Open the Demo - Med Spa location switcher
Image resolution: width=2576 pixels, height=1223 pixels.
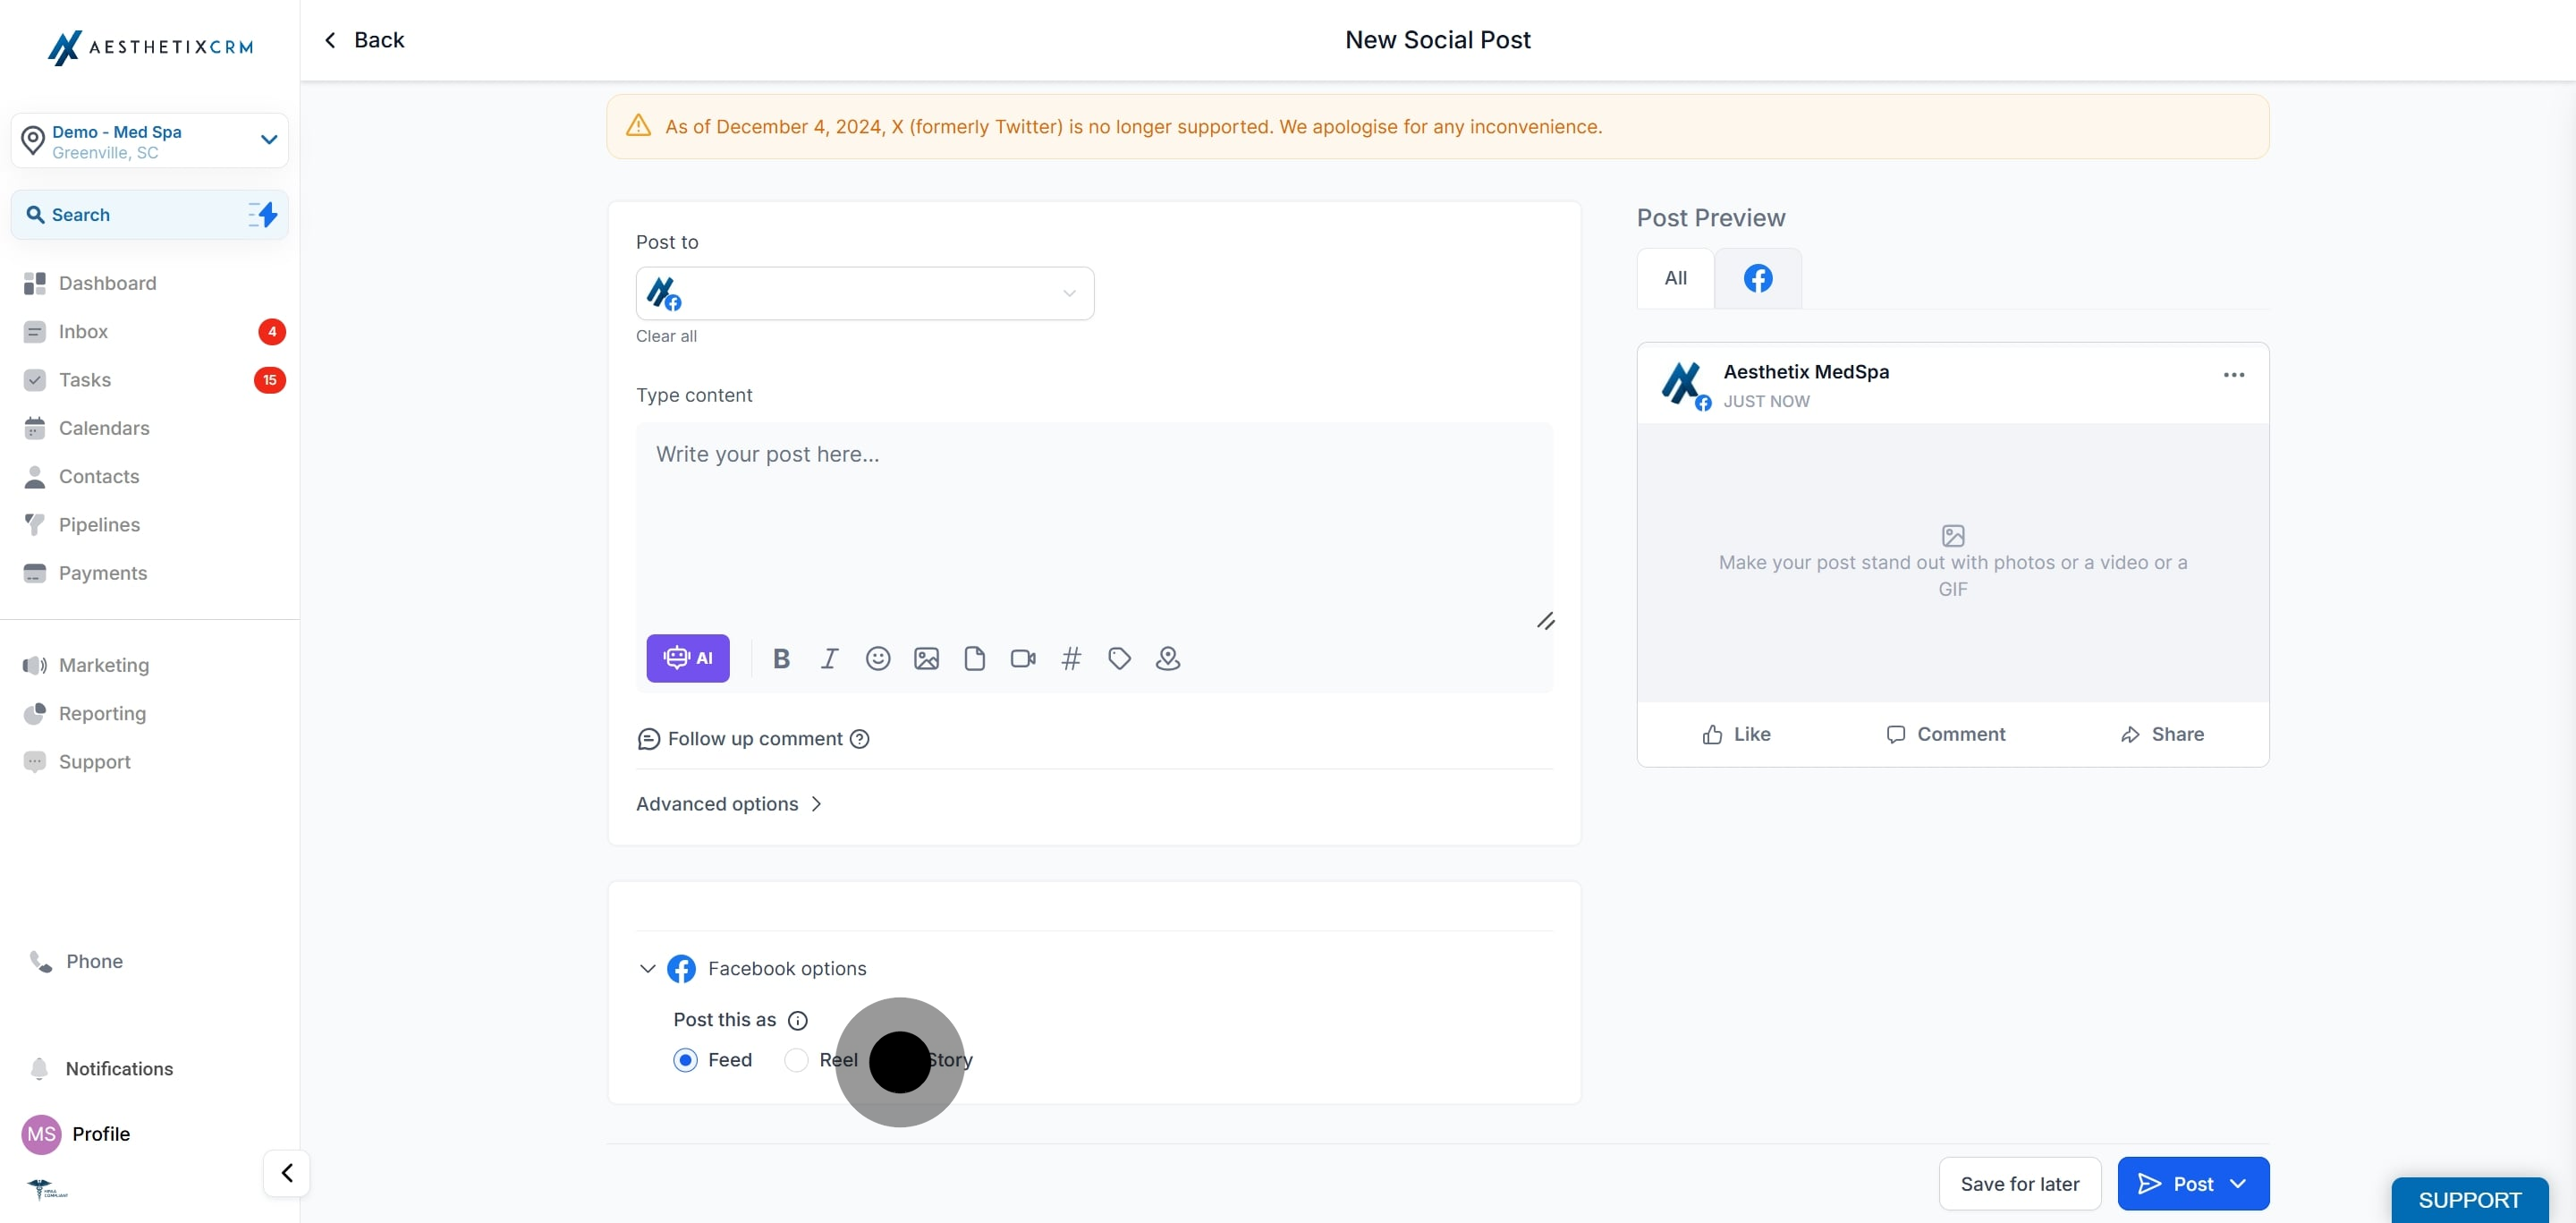point(150,141)
